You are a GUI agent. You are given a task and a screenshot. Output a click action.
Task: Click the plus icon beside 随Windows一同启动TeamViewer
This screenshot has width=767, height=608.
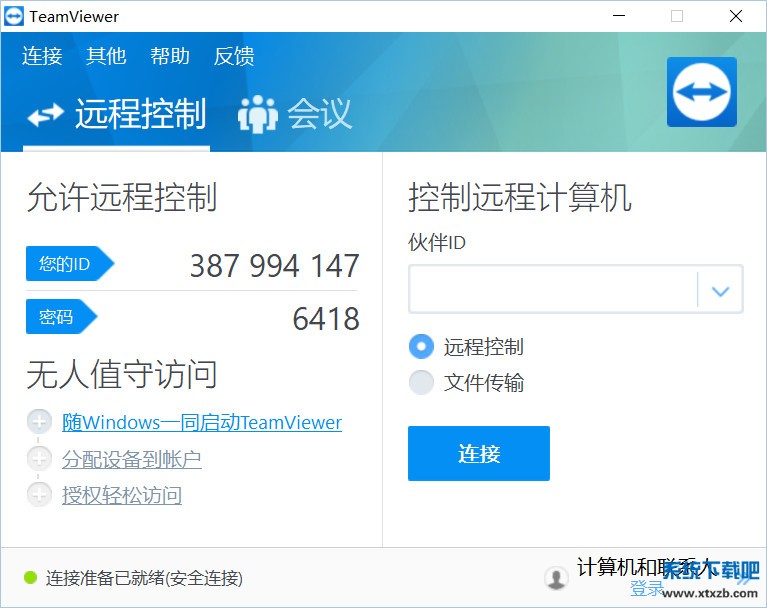(x=39, y=422)
